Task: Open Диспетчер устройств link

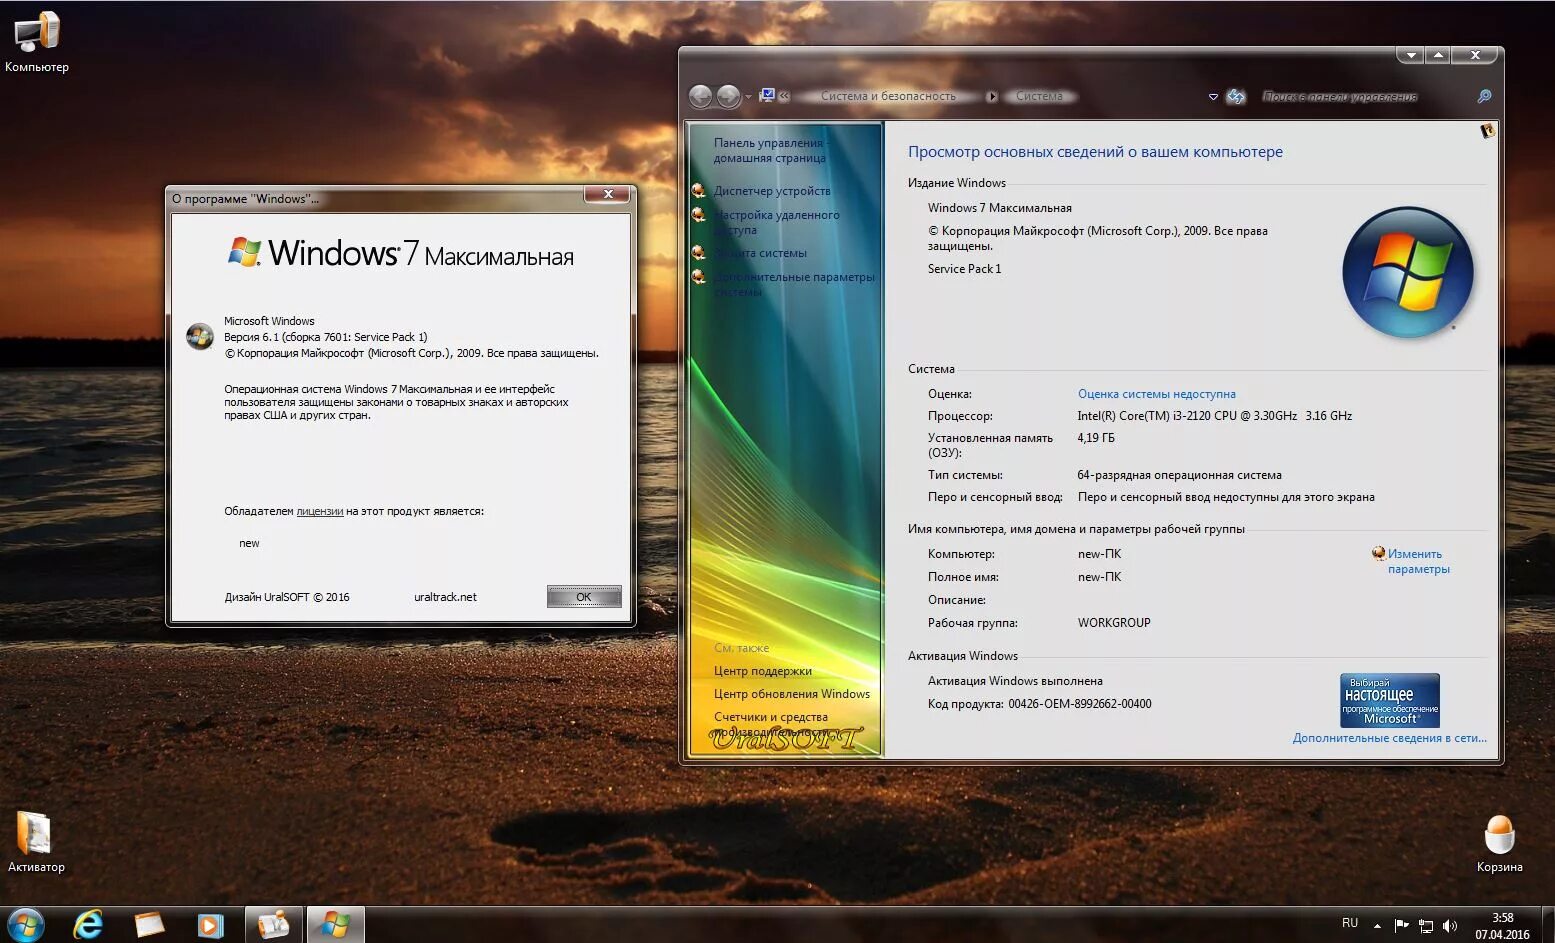Action: [x=772, y=190]
